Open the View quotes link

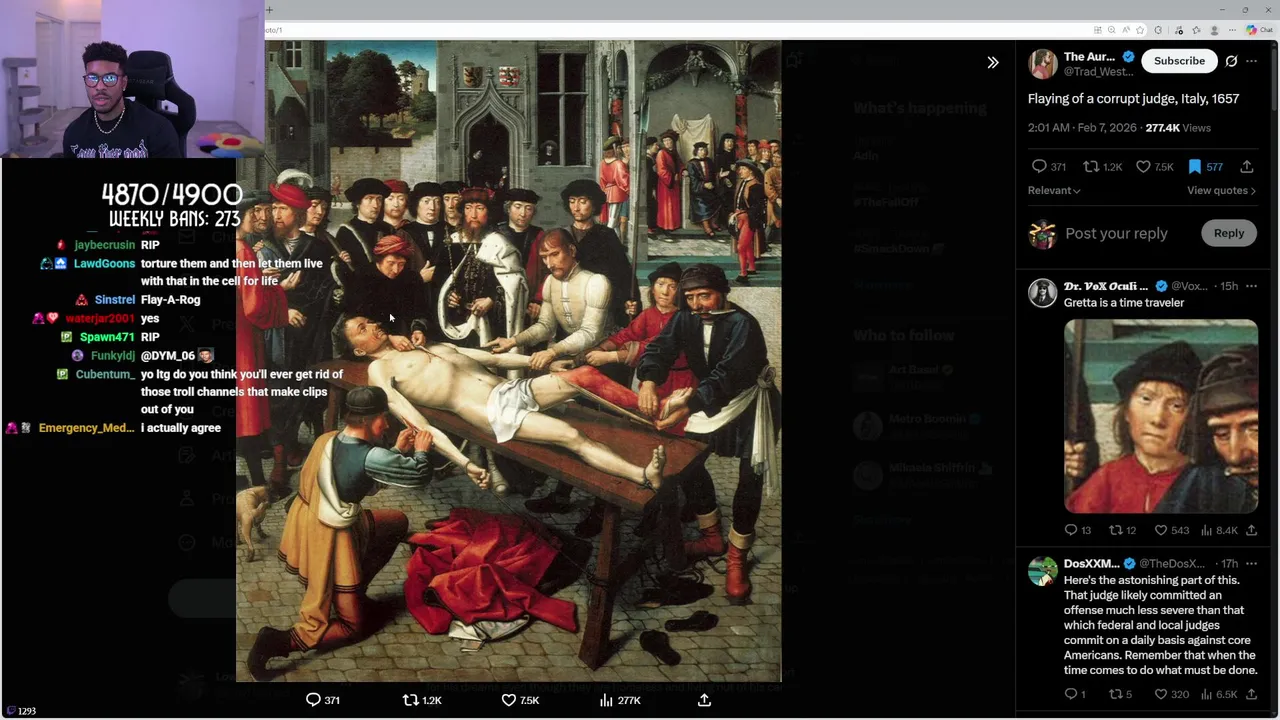pyautogui.click(x=1221, y=190)
